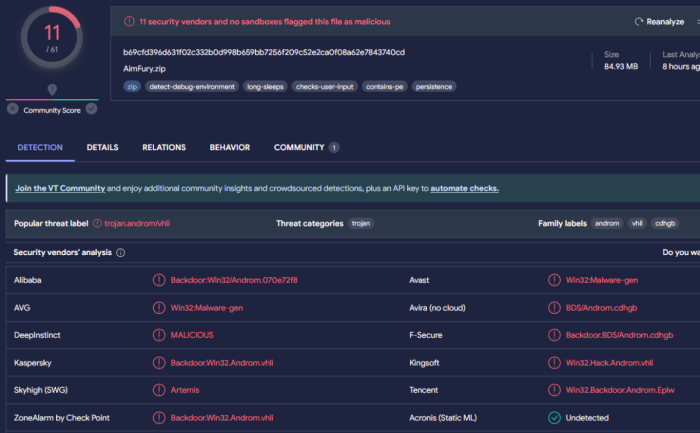Follow the automate checks link
The height and width of the screenshot is (433, 700).
[x=465, y=188]
